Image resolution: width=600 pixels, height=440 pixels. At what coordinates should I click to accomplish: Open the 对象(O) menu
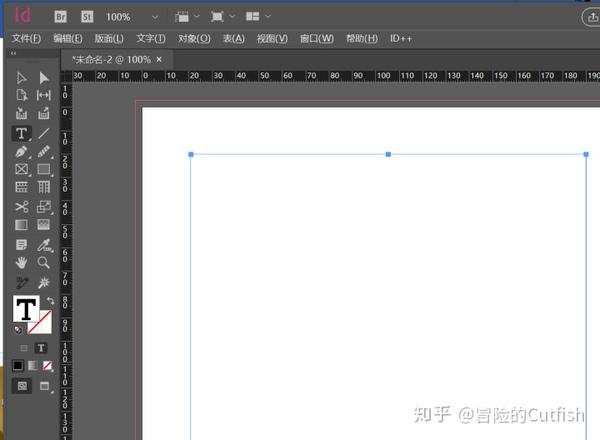point(194,38)
